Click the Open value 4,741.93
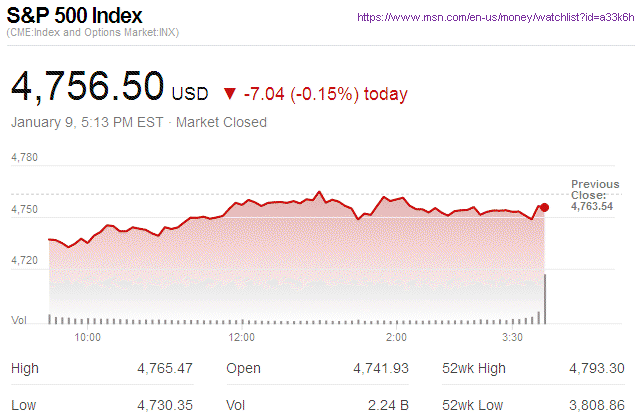The height and width of the screenshot is (420, 640). 381,369
